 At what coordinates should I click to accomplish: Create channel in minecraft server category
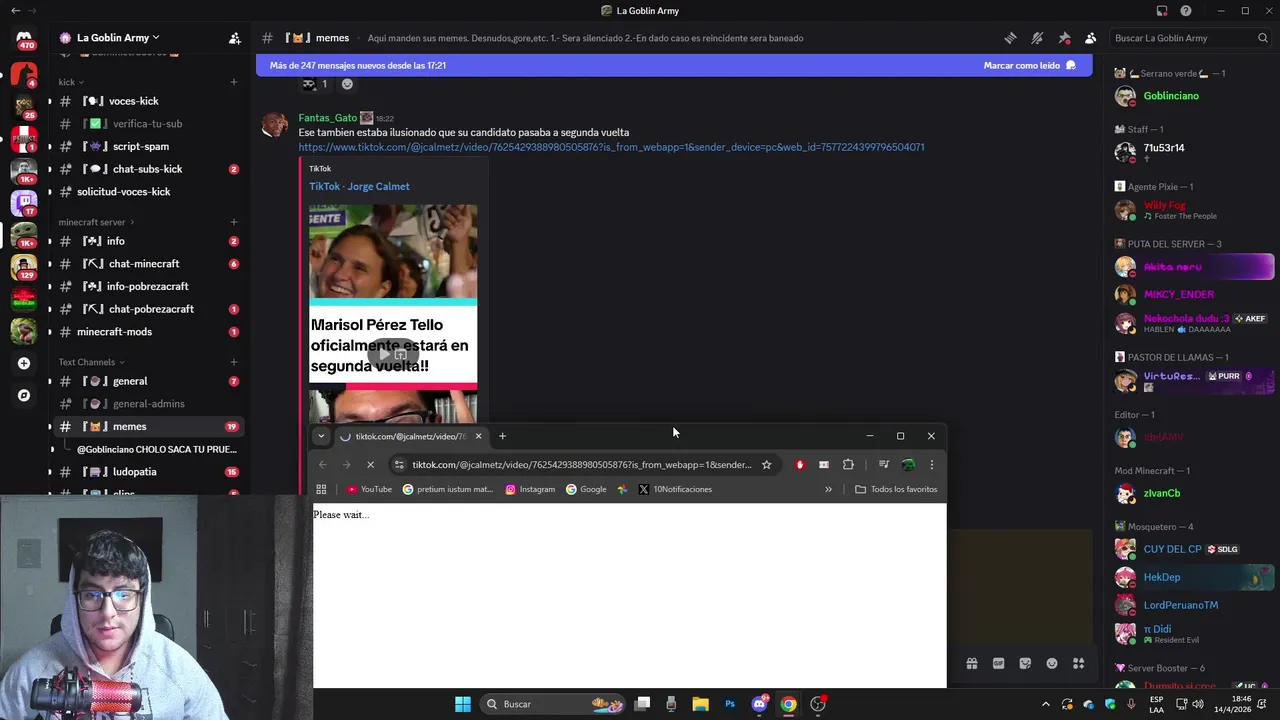[x=233, y=222]
